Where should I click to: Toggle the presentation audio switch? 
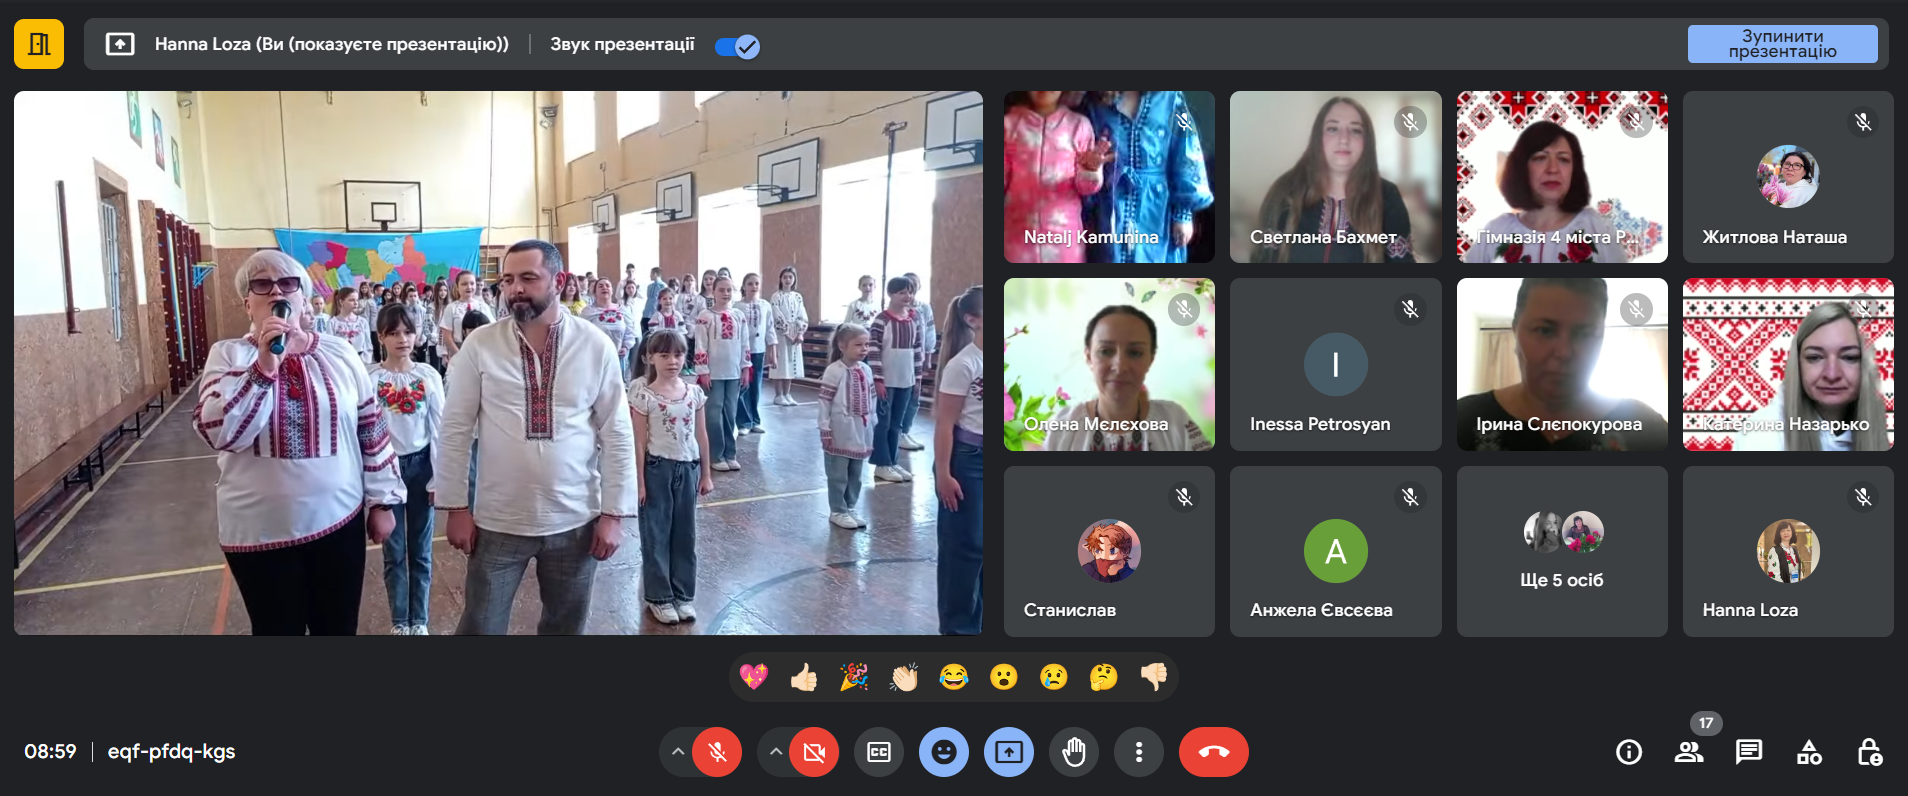pos(738,46)
